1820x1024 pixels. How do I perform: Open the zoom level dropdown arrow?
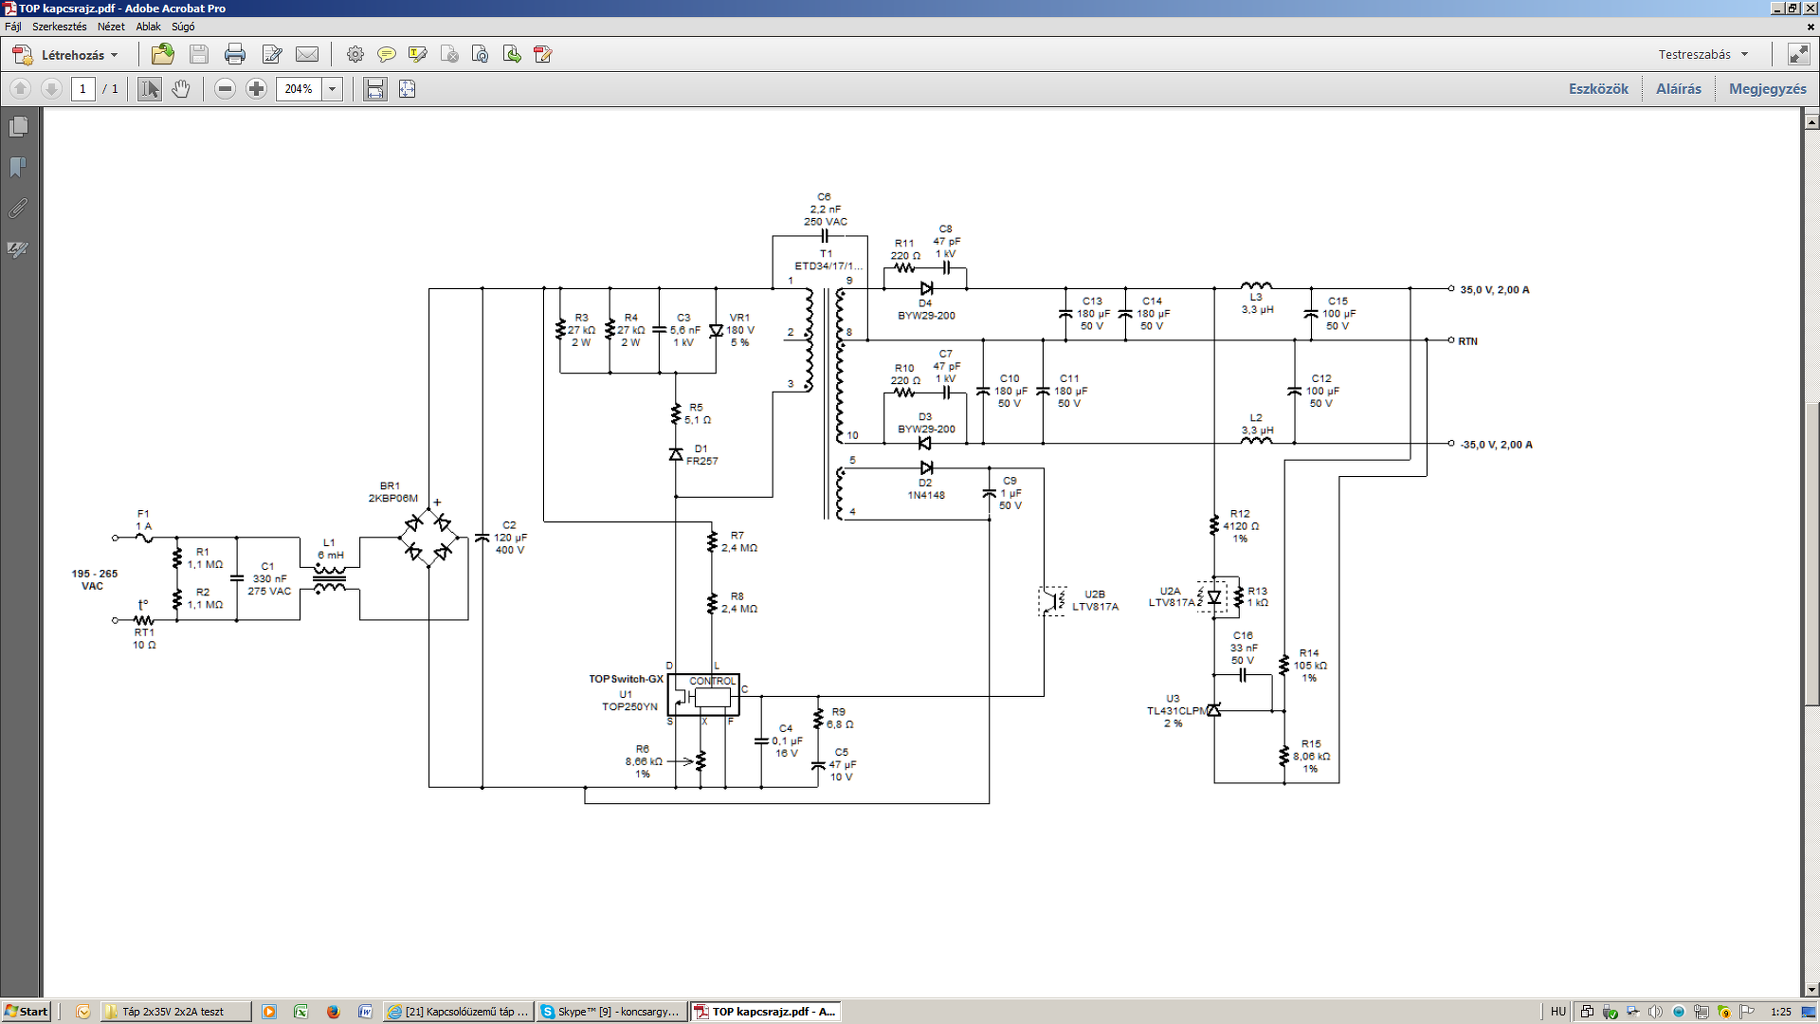pos(332,89)
